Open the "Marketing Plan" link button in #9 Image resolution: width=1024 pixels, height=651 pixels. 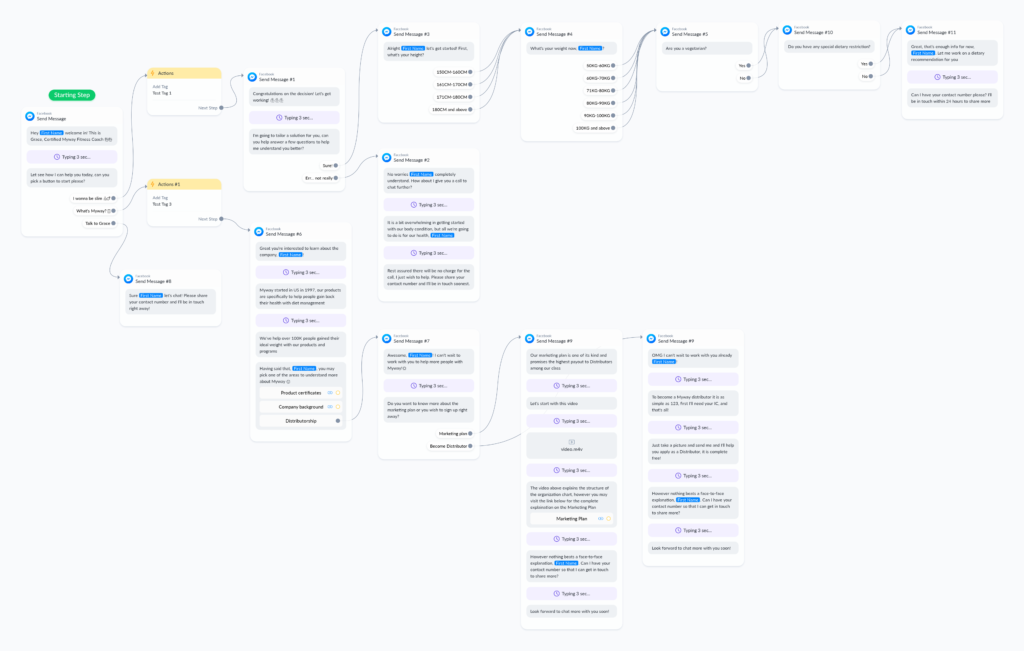(571, 519)
